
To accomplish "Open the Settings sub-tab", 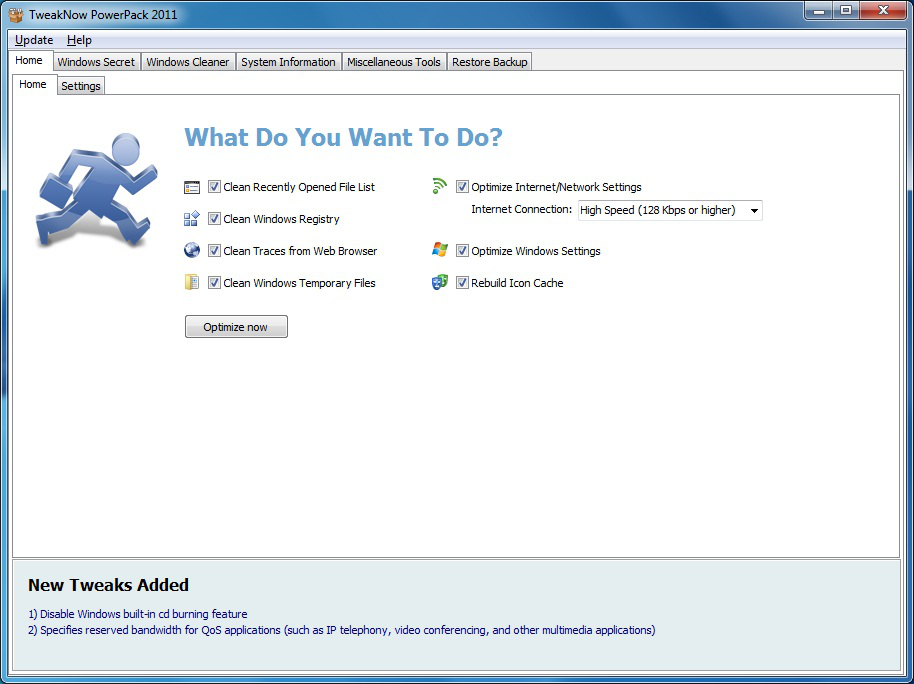I will (81, 86).
